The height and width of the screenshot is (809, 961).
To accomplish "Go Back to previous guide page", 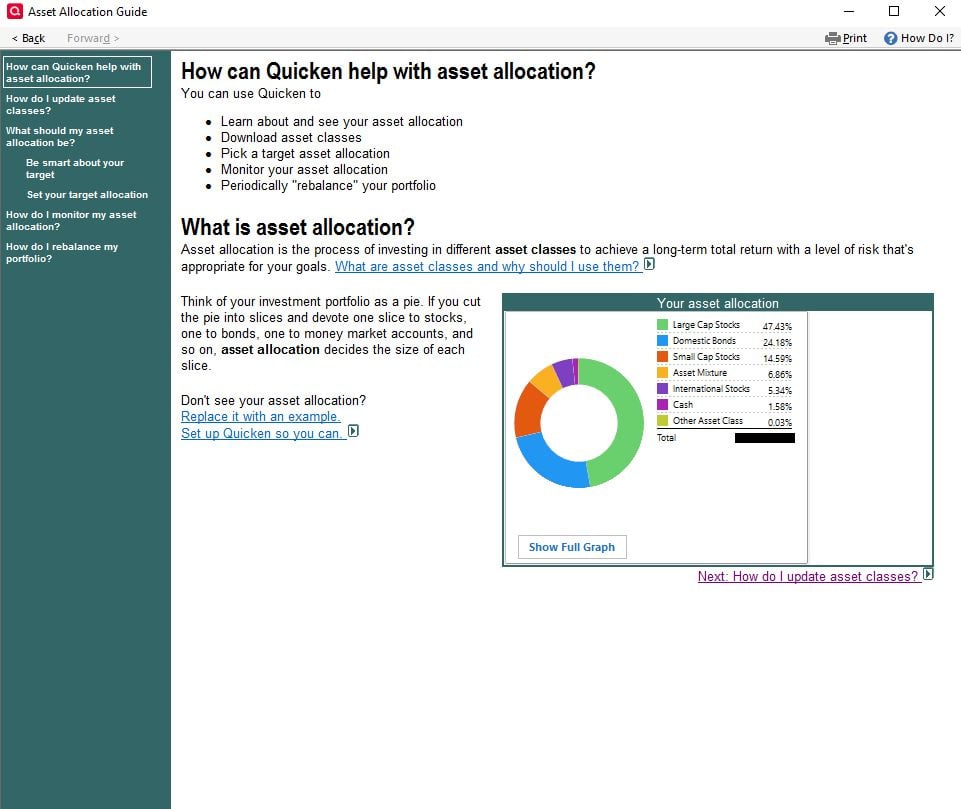I will click(x=28, y=38).
